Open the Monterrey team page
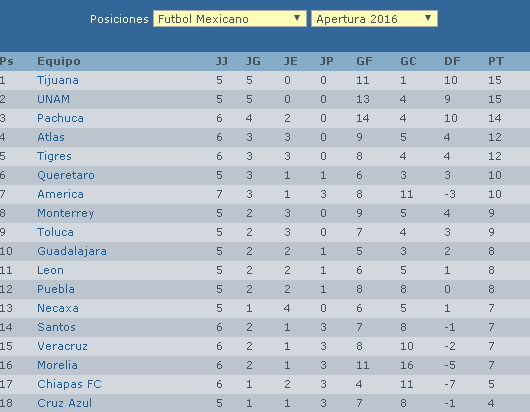This screenshot has height=412, width=530. tap(66, 213)
